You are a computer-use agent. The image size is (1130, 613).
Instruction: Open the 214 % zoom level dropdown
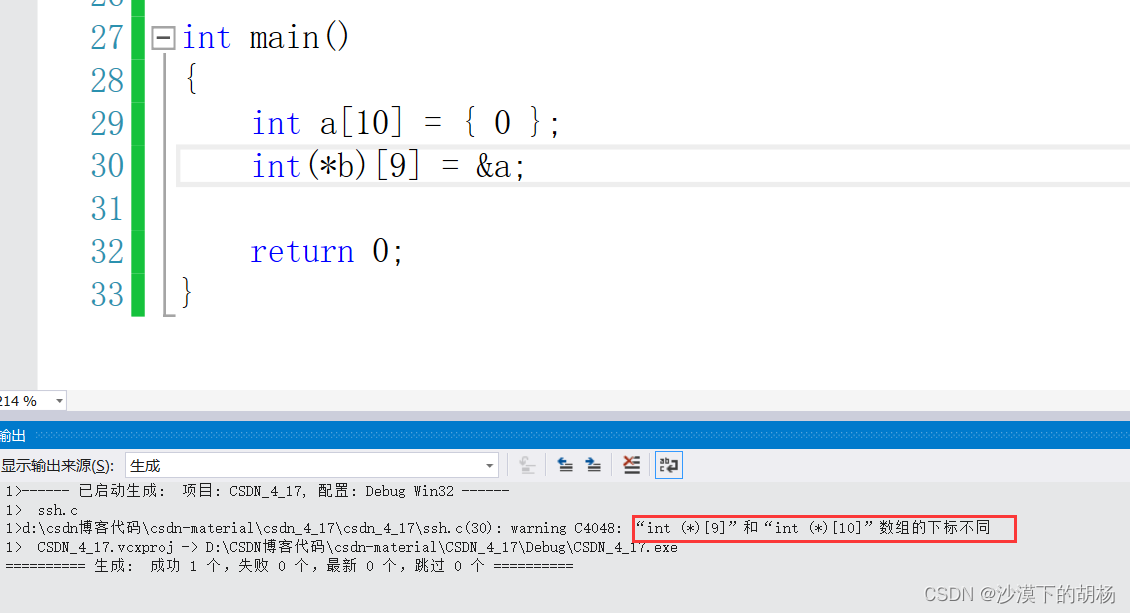point(59,401)
